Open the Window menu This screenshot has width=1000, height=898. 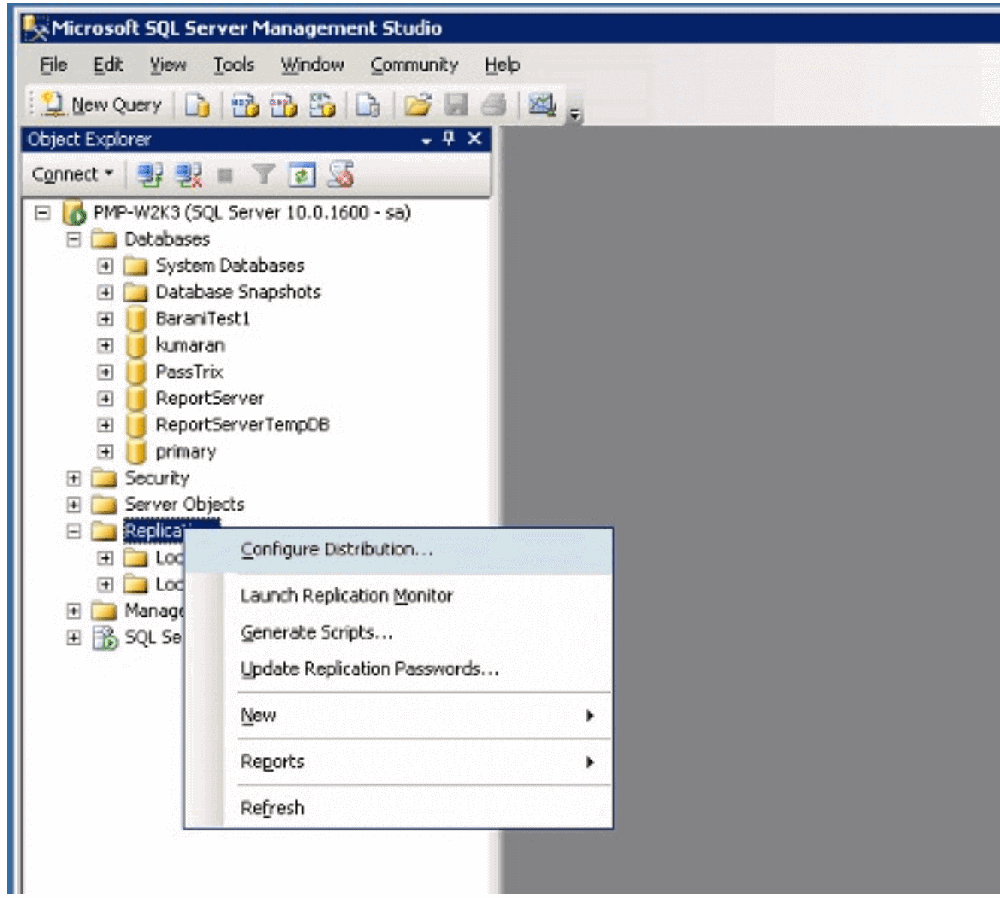(x=312, y=65)
